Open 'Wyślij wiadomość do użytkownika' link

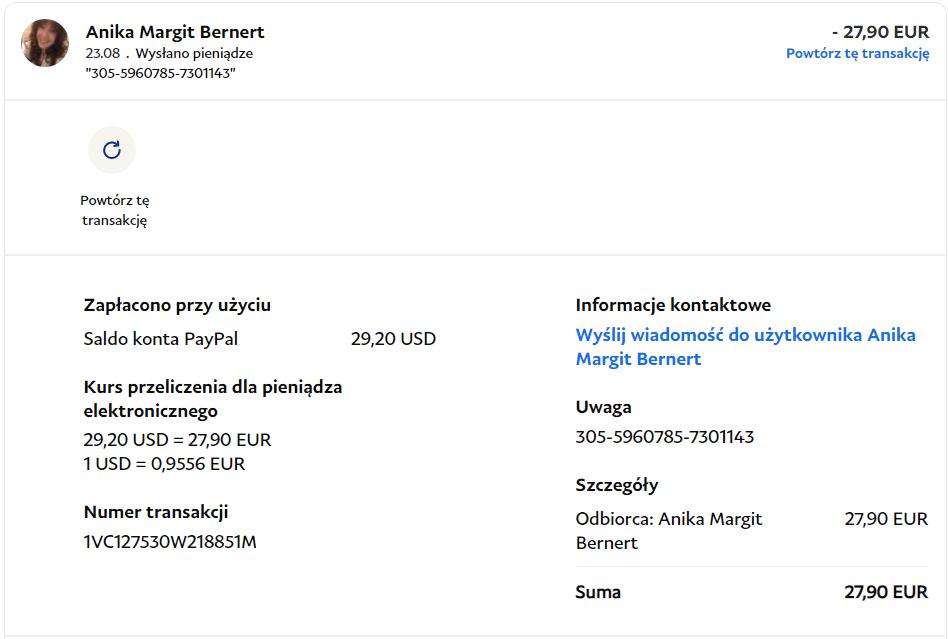click(x=745, y=347)
